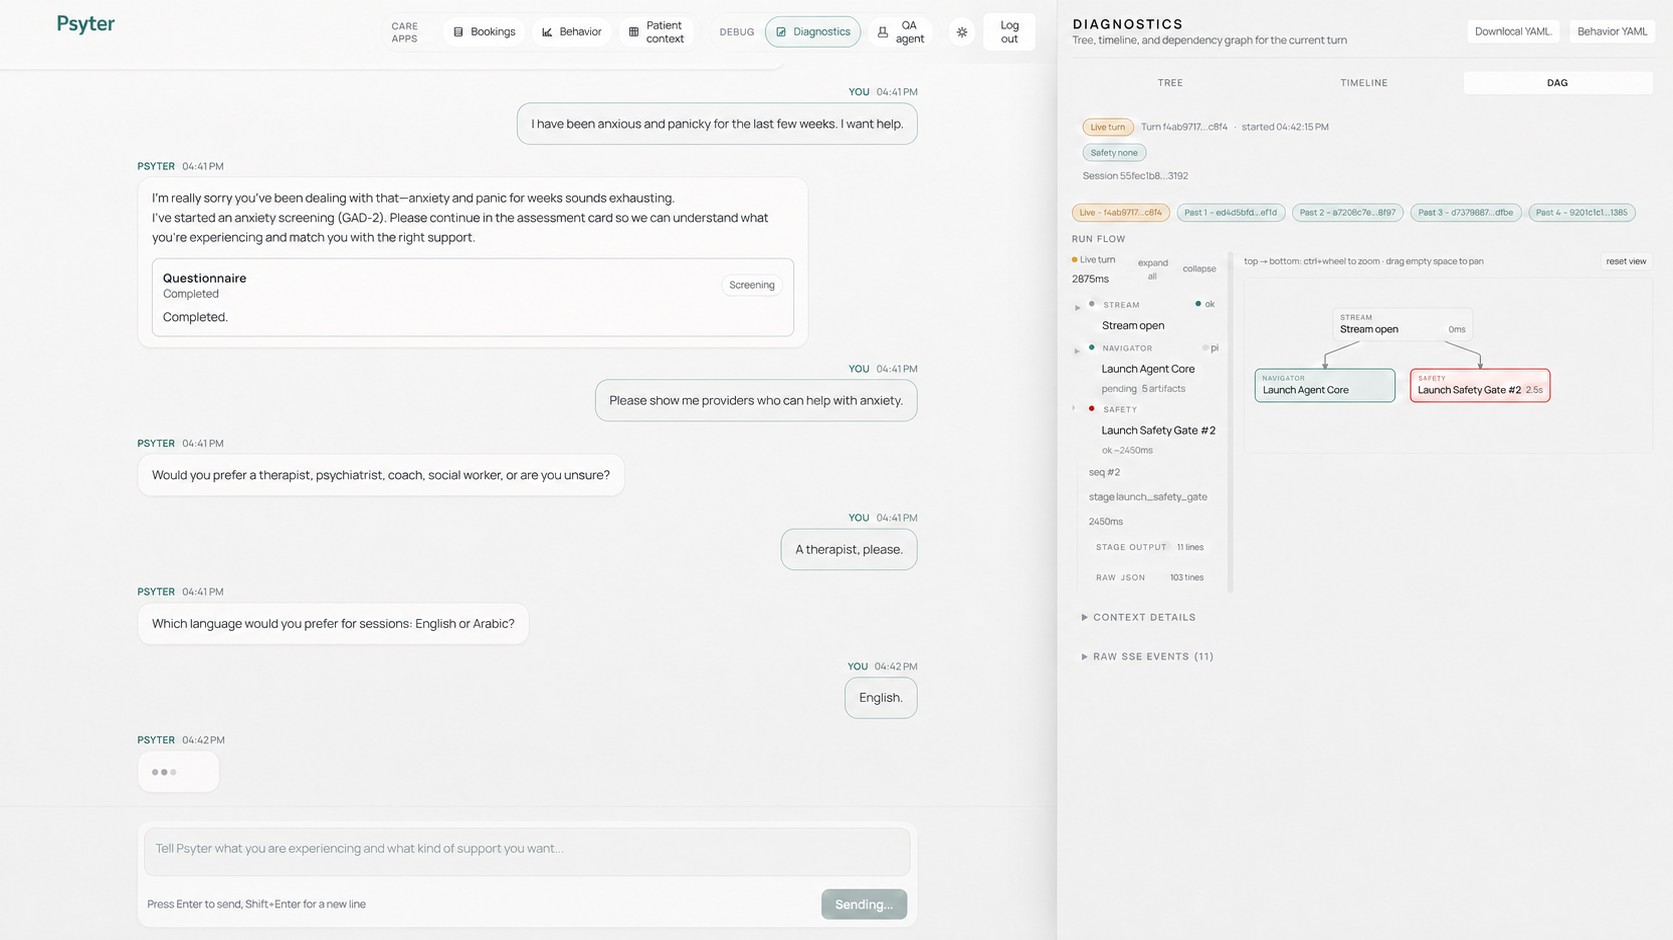Select the Live f4ab9717 turn chip
The height and width of the screenshot is (940, 1673).
[1120, 212]
